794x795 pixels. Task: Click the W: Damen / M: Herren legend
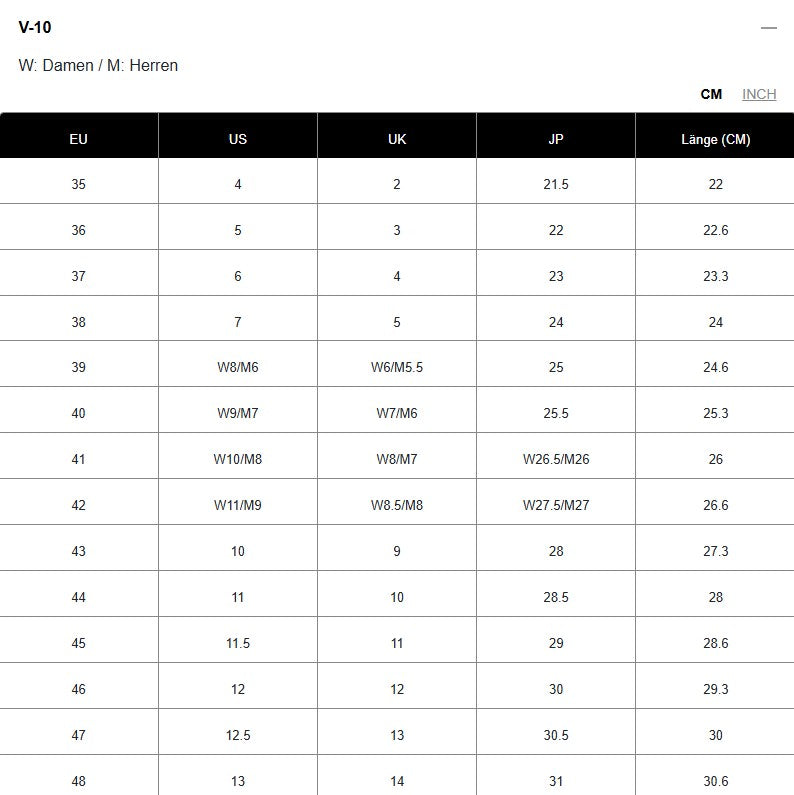tap(98, 65)
